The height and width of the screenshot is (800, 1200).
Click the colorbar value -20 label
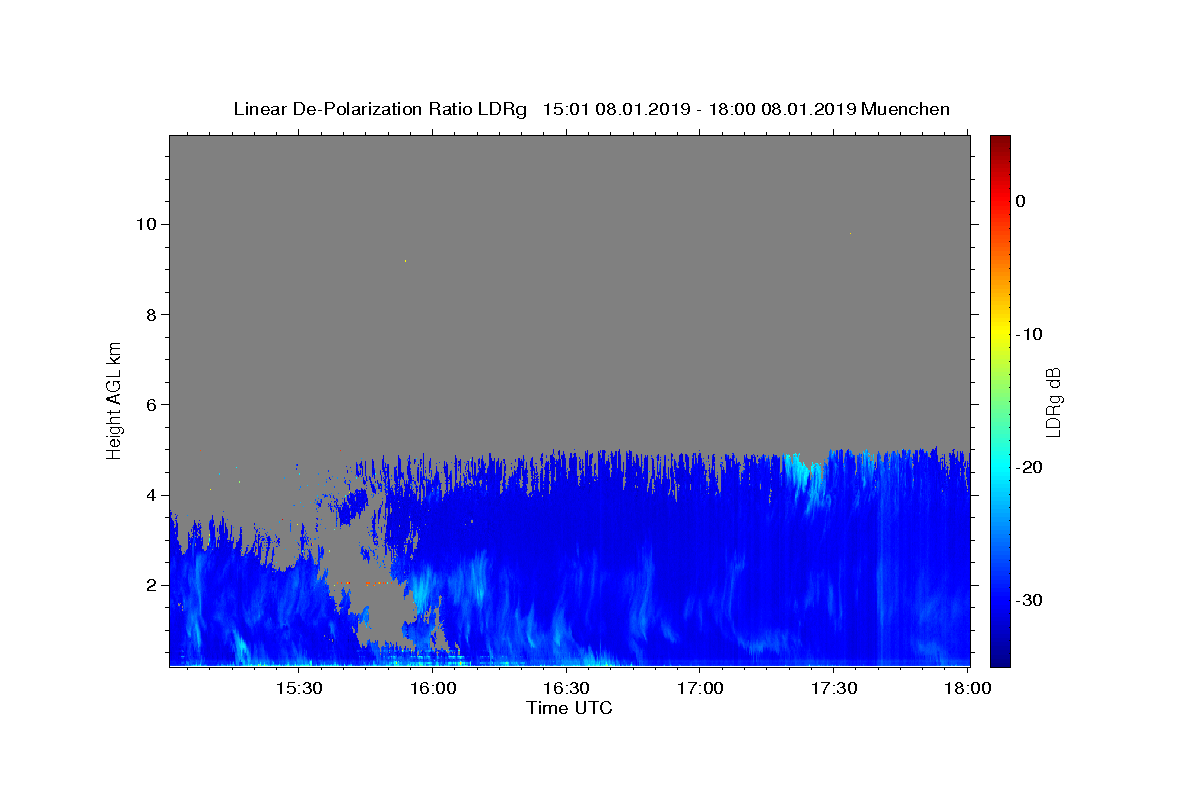coord(1029,467)
